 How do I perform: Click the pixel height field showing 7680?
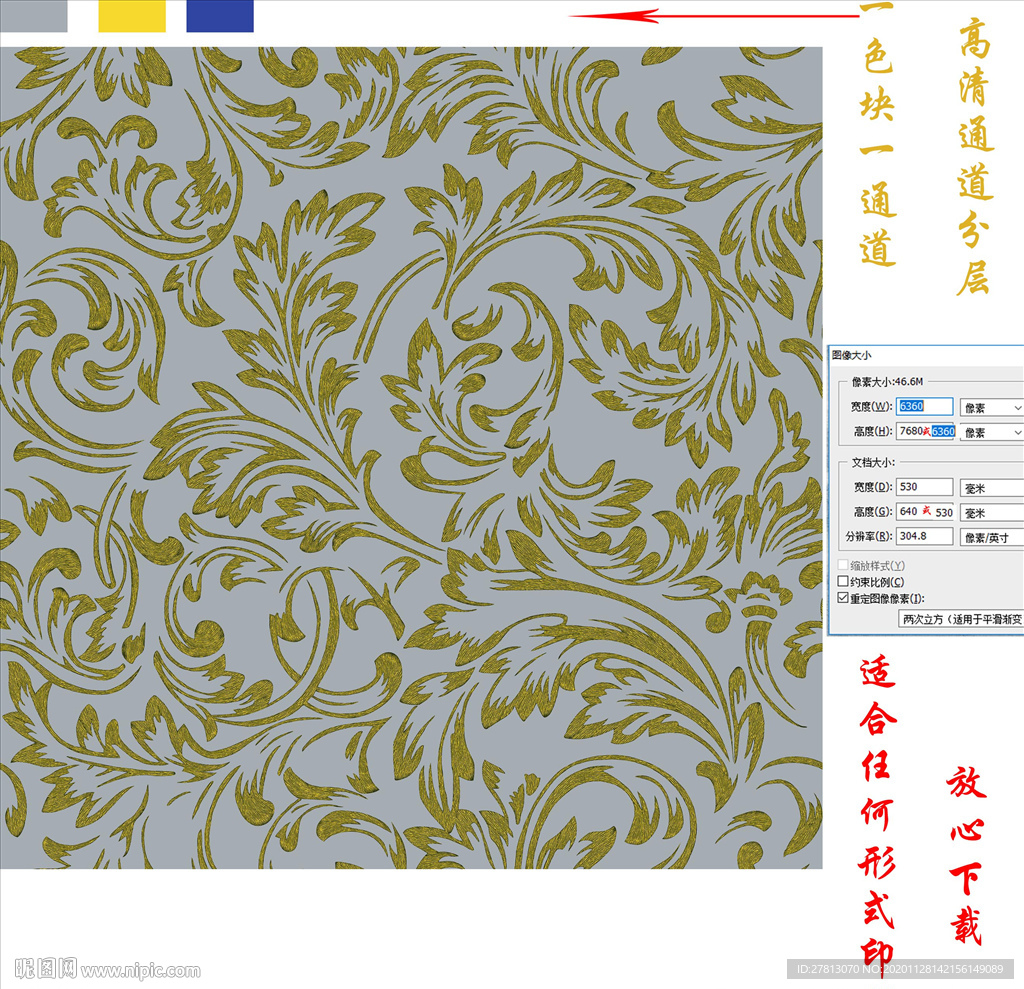926,431
